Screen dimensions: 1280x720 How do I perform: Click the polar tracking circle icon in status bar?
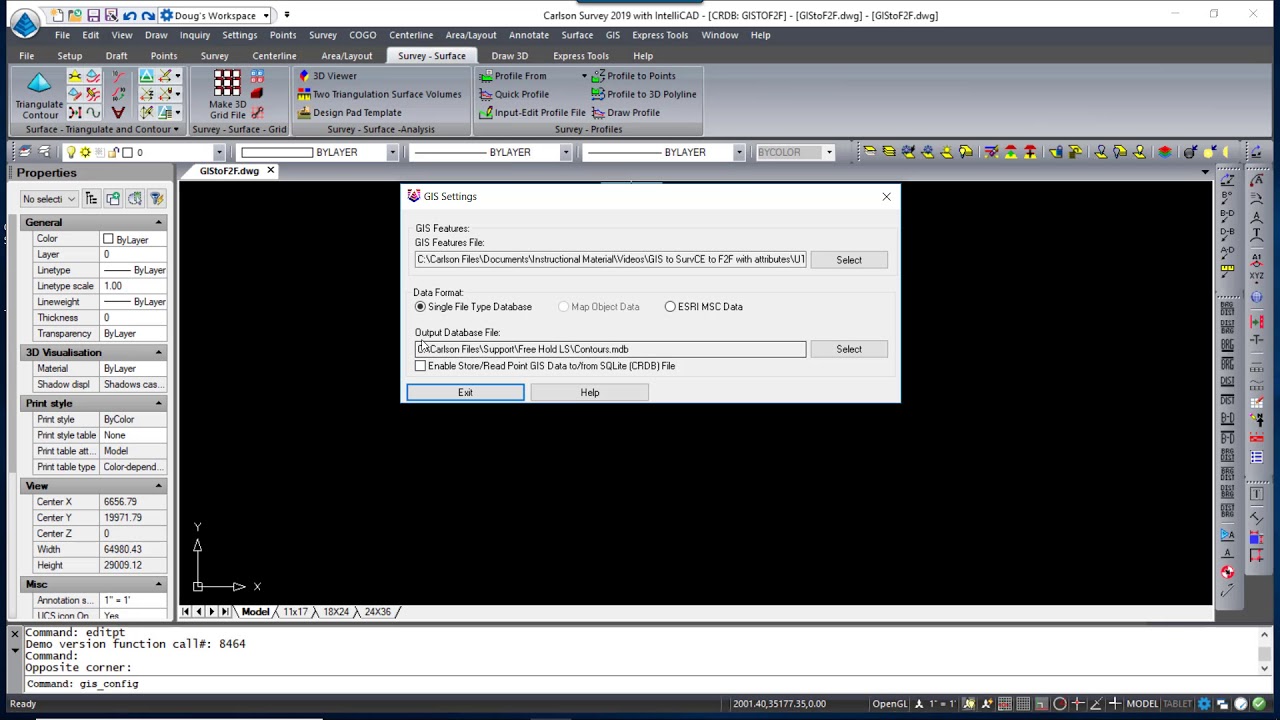click(x=1060, y=704)
